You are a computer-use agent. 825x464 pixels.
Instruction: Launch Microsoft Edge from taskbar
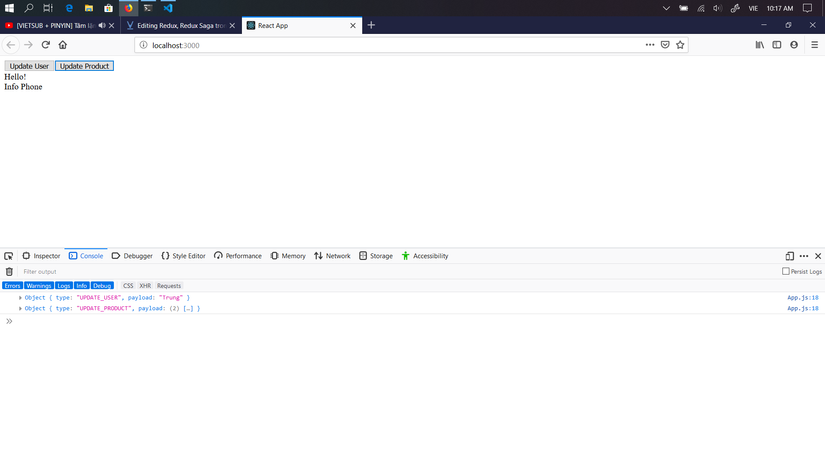tap(69, 8)
